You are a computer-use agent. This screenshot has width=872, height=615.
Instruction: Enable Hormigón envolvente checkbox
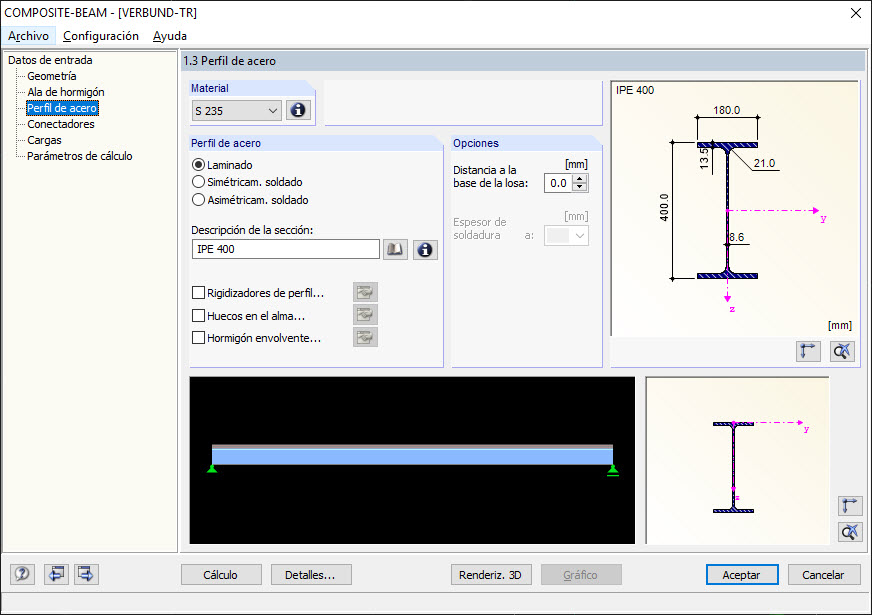pos(198,338)
